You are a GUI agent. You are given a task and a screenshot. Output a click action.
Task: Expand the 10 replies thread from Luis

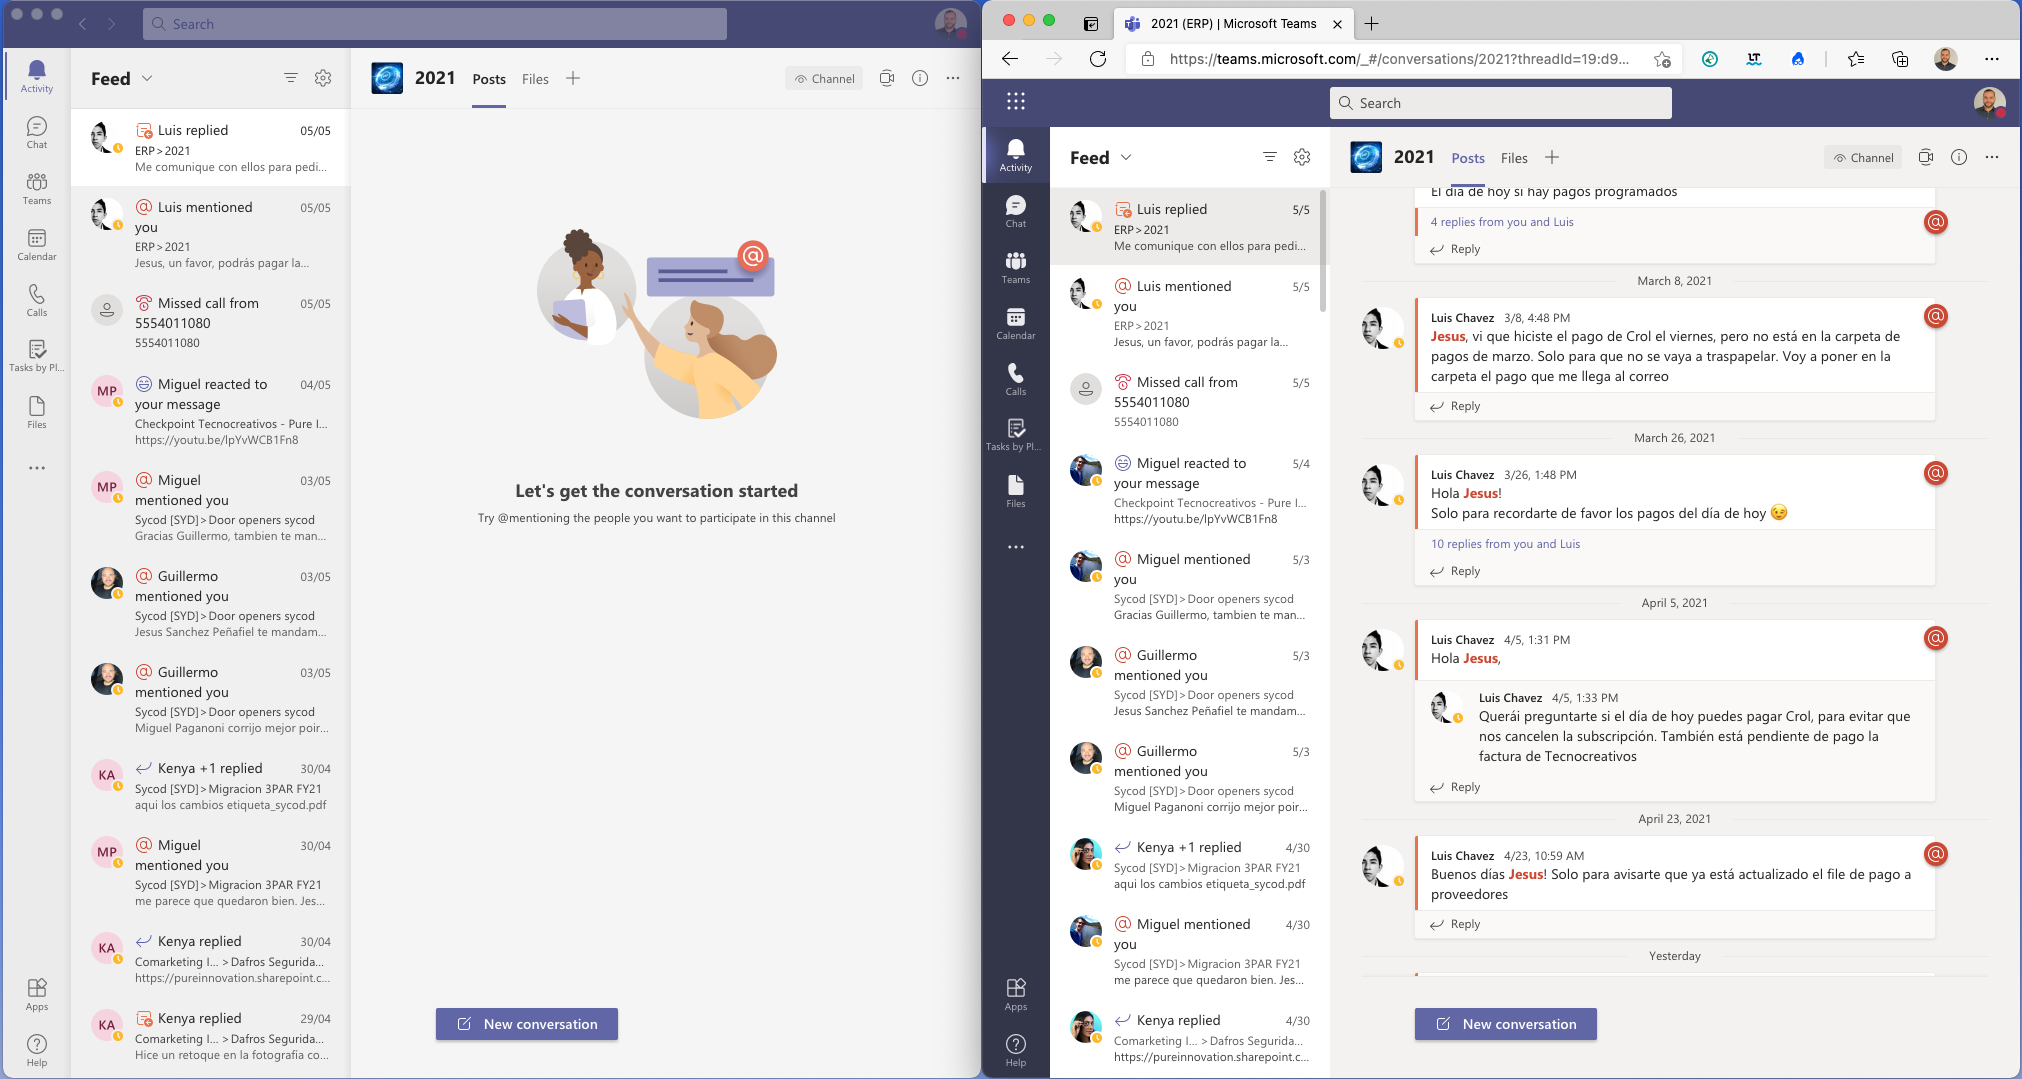click(x=1504, y=543)
